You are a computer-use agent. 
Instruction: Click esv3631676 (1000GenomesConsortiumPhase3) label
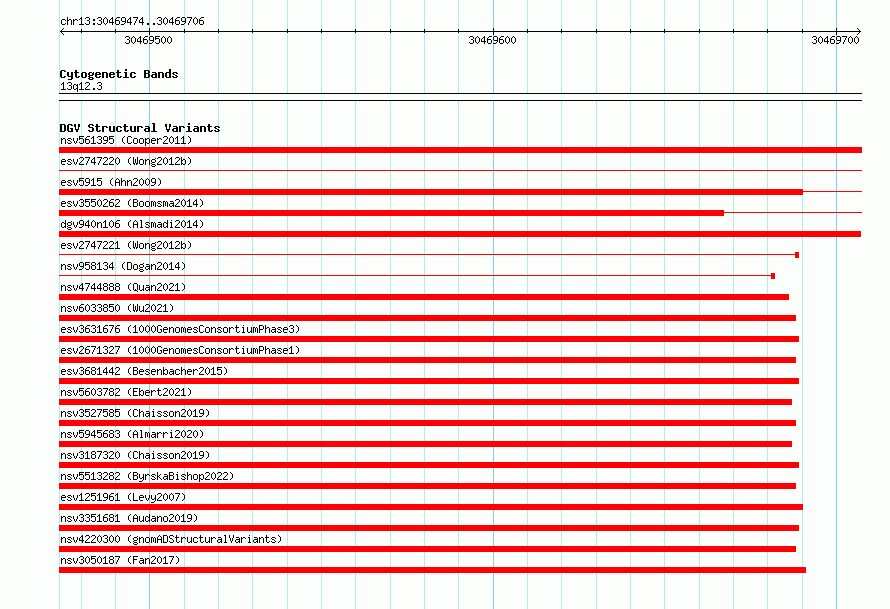point(180,329)
